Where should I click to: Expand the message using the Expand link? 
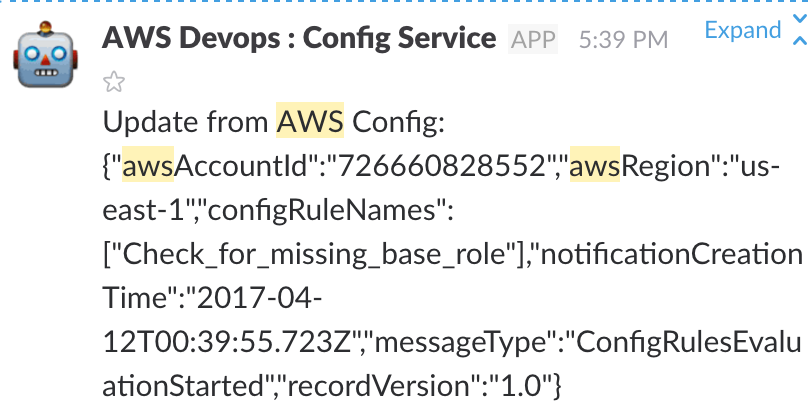point(742,30)
